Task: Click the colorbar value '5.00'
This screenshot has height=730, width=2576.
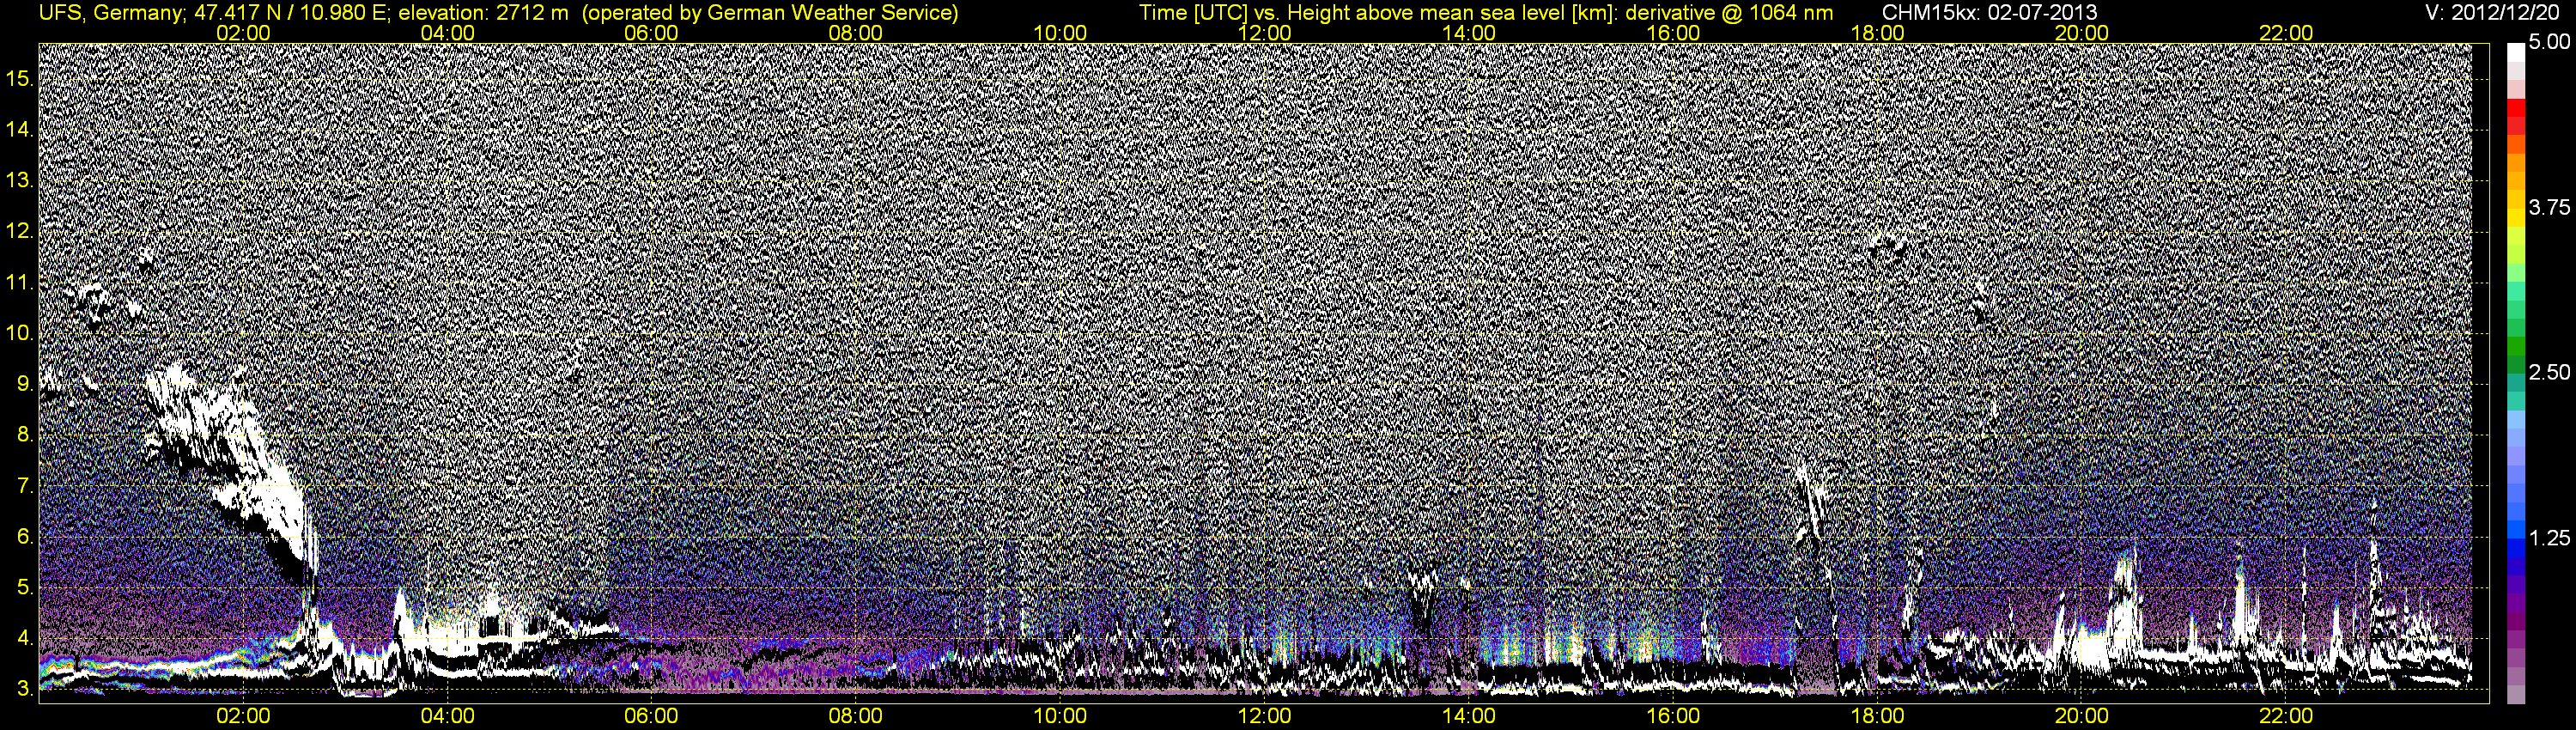Action: click(x=2549, y=42)
